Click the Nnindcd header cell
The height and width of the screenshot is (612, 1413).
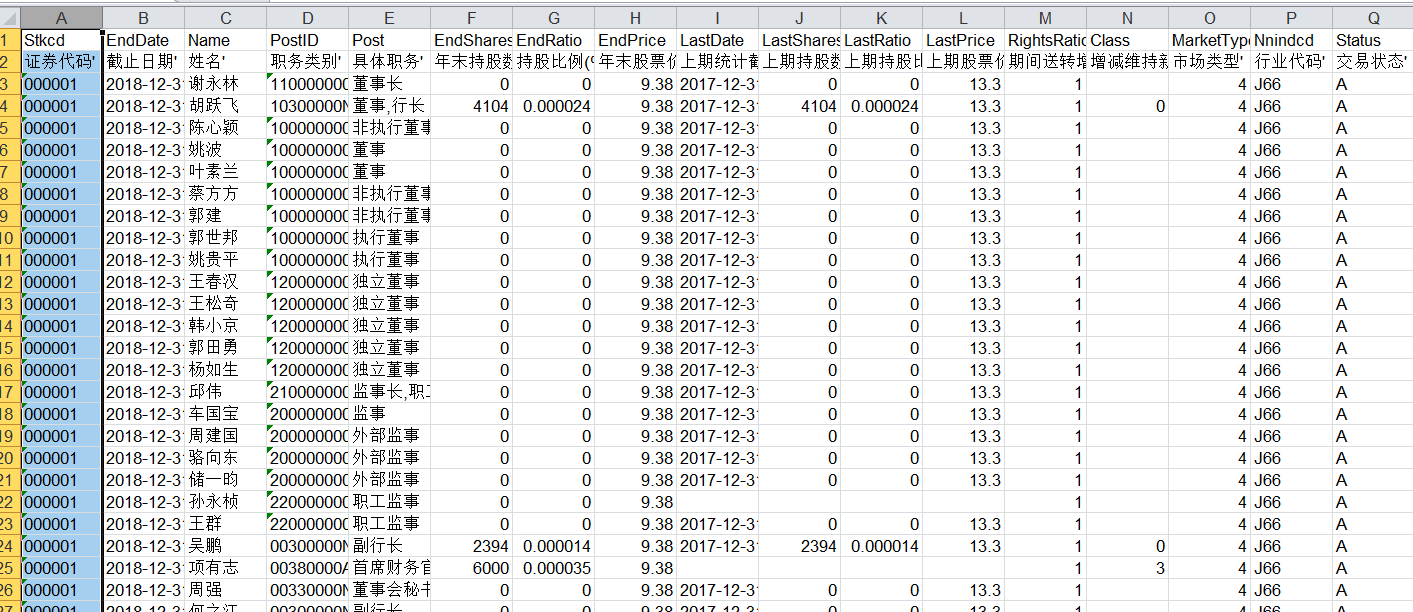click(1292, 40)
